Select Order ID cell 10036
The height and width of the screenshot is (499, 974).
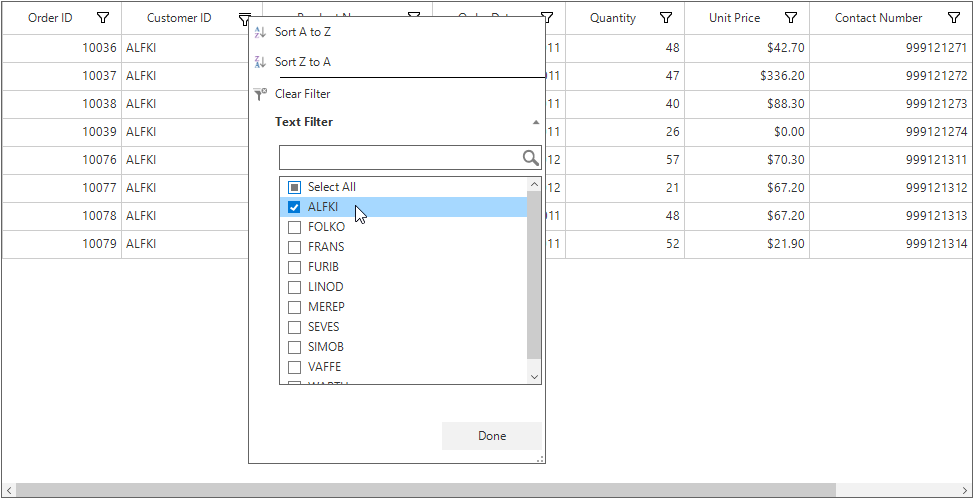61,48
